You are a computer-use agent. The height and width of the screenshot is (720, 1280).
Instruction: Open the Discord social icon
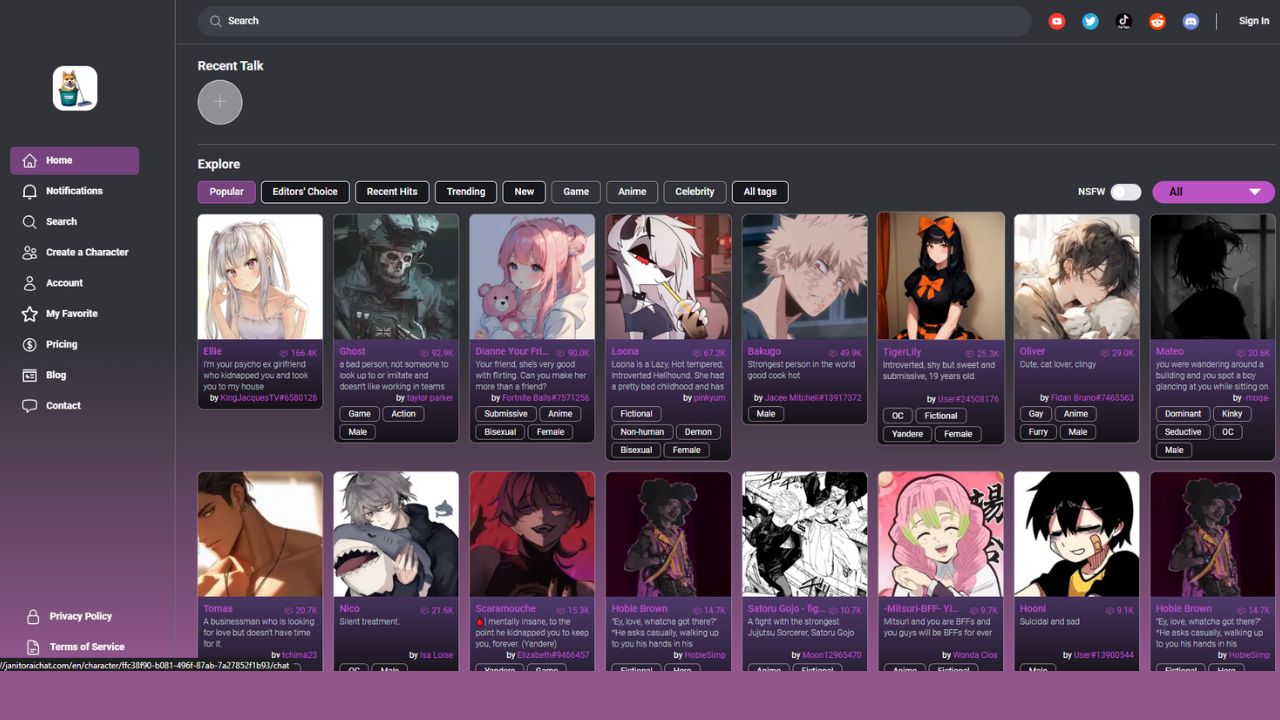[1190, 21]
